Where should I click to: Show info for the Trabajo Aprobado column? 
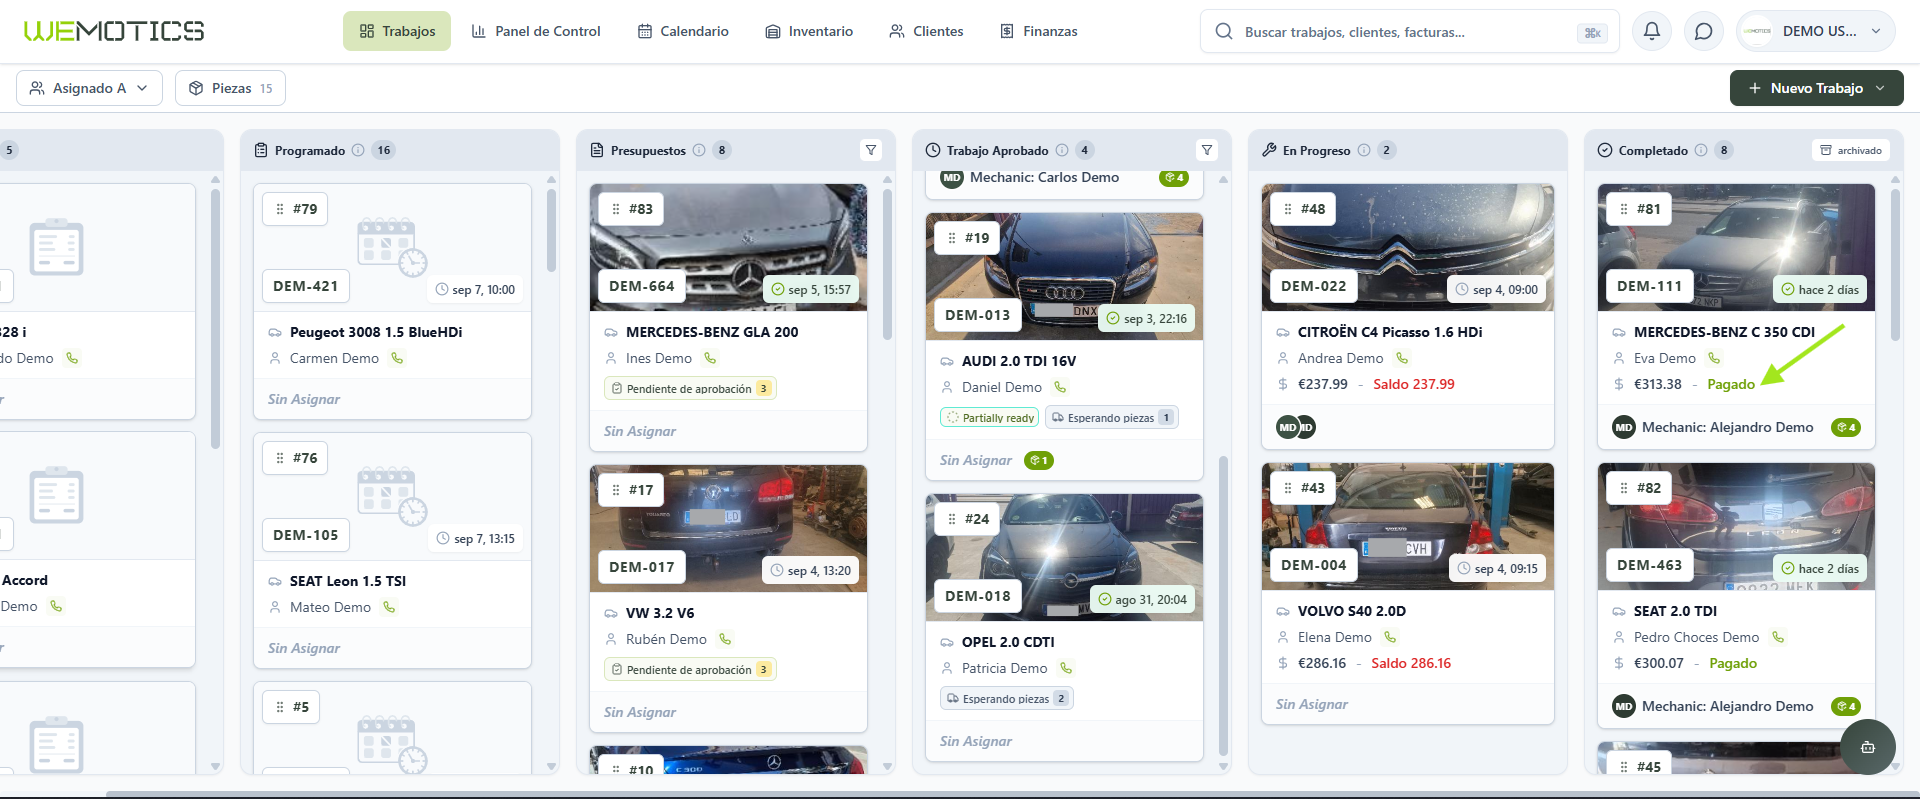1062,150
